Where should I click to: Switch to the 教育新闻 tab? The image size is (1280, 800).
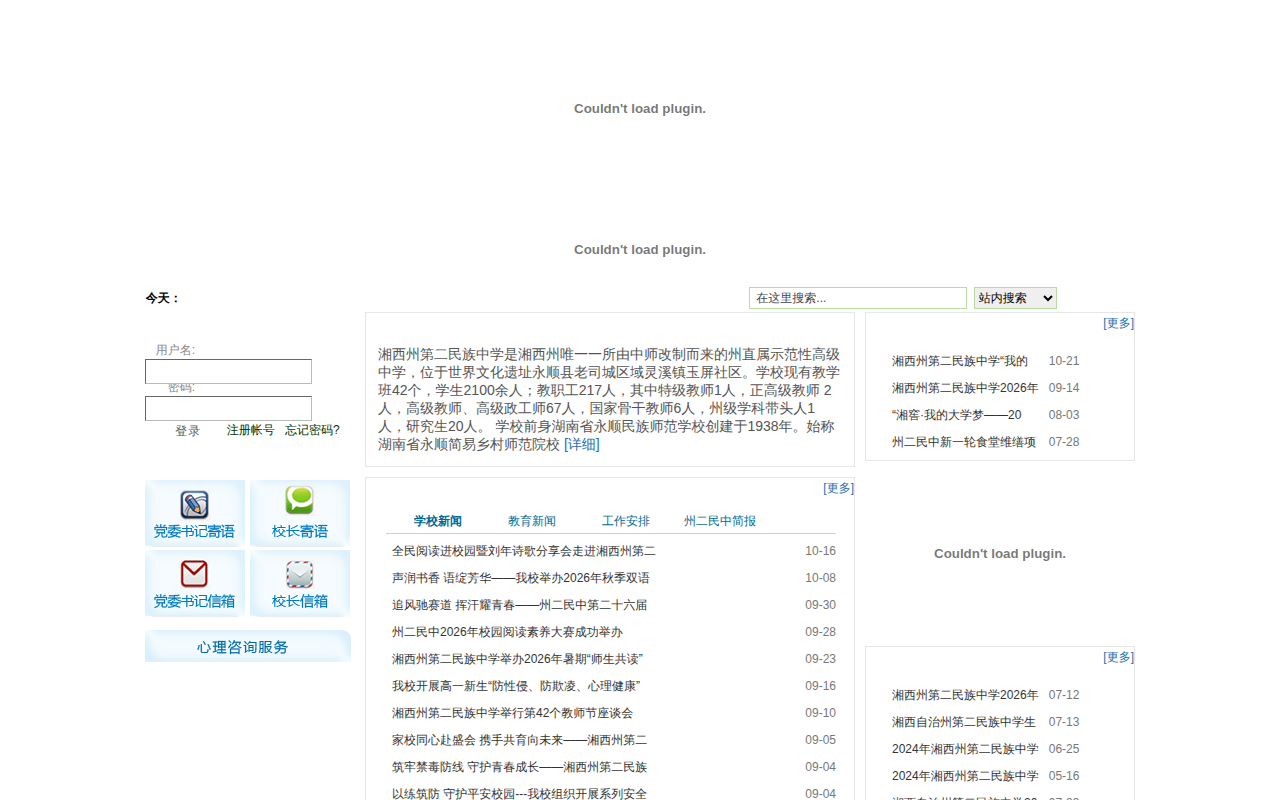pyautogui.click(x=532, y=521)
